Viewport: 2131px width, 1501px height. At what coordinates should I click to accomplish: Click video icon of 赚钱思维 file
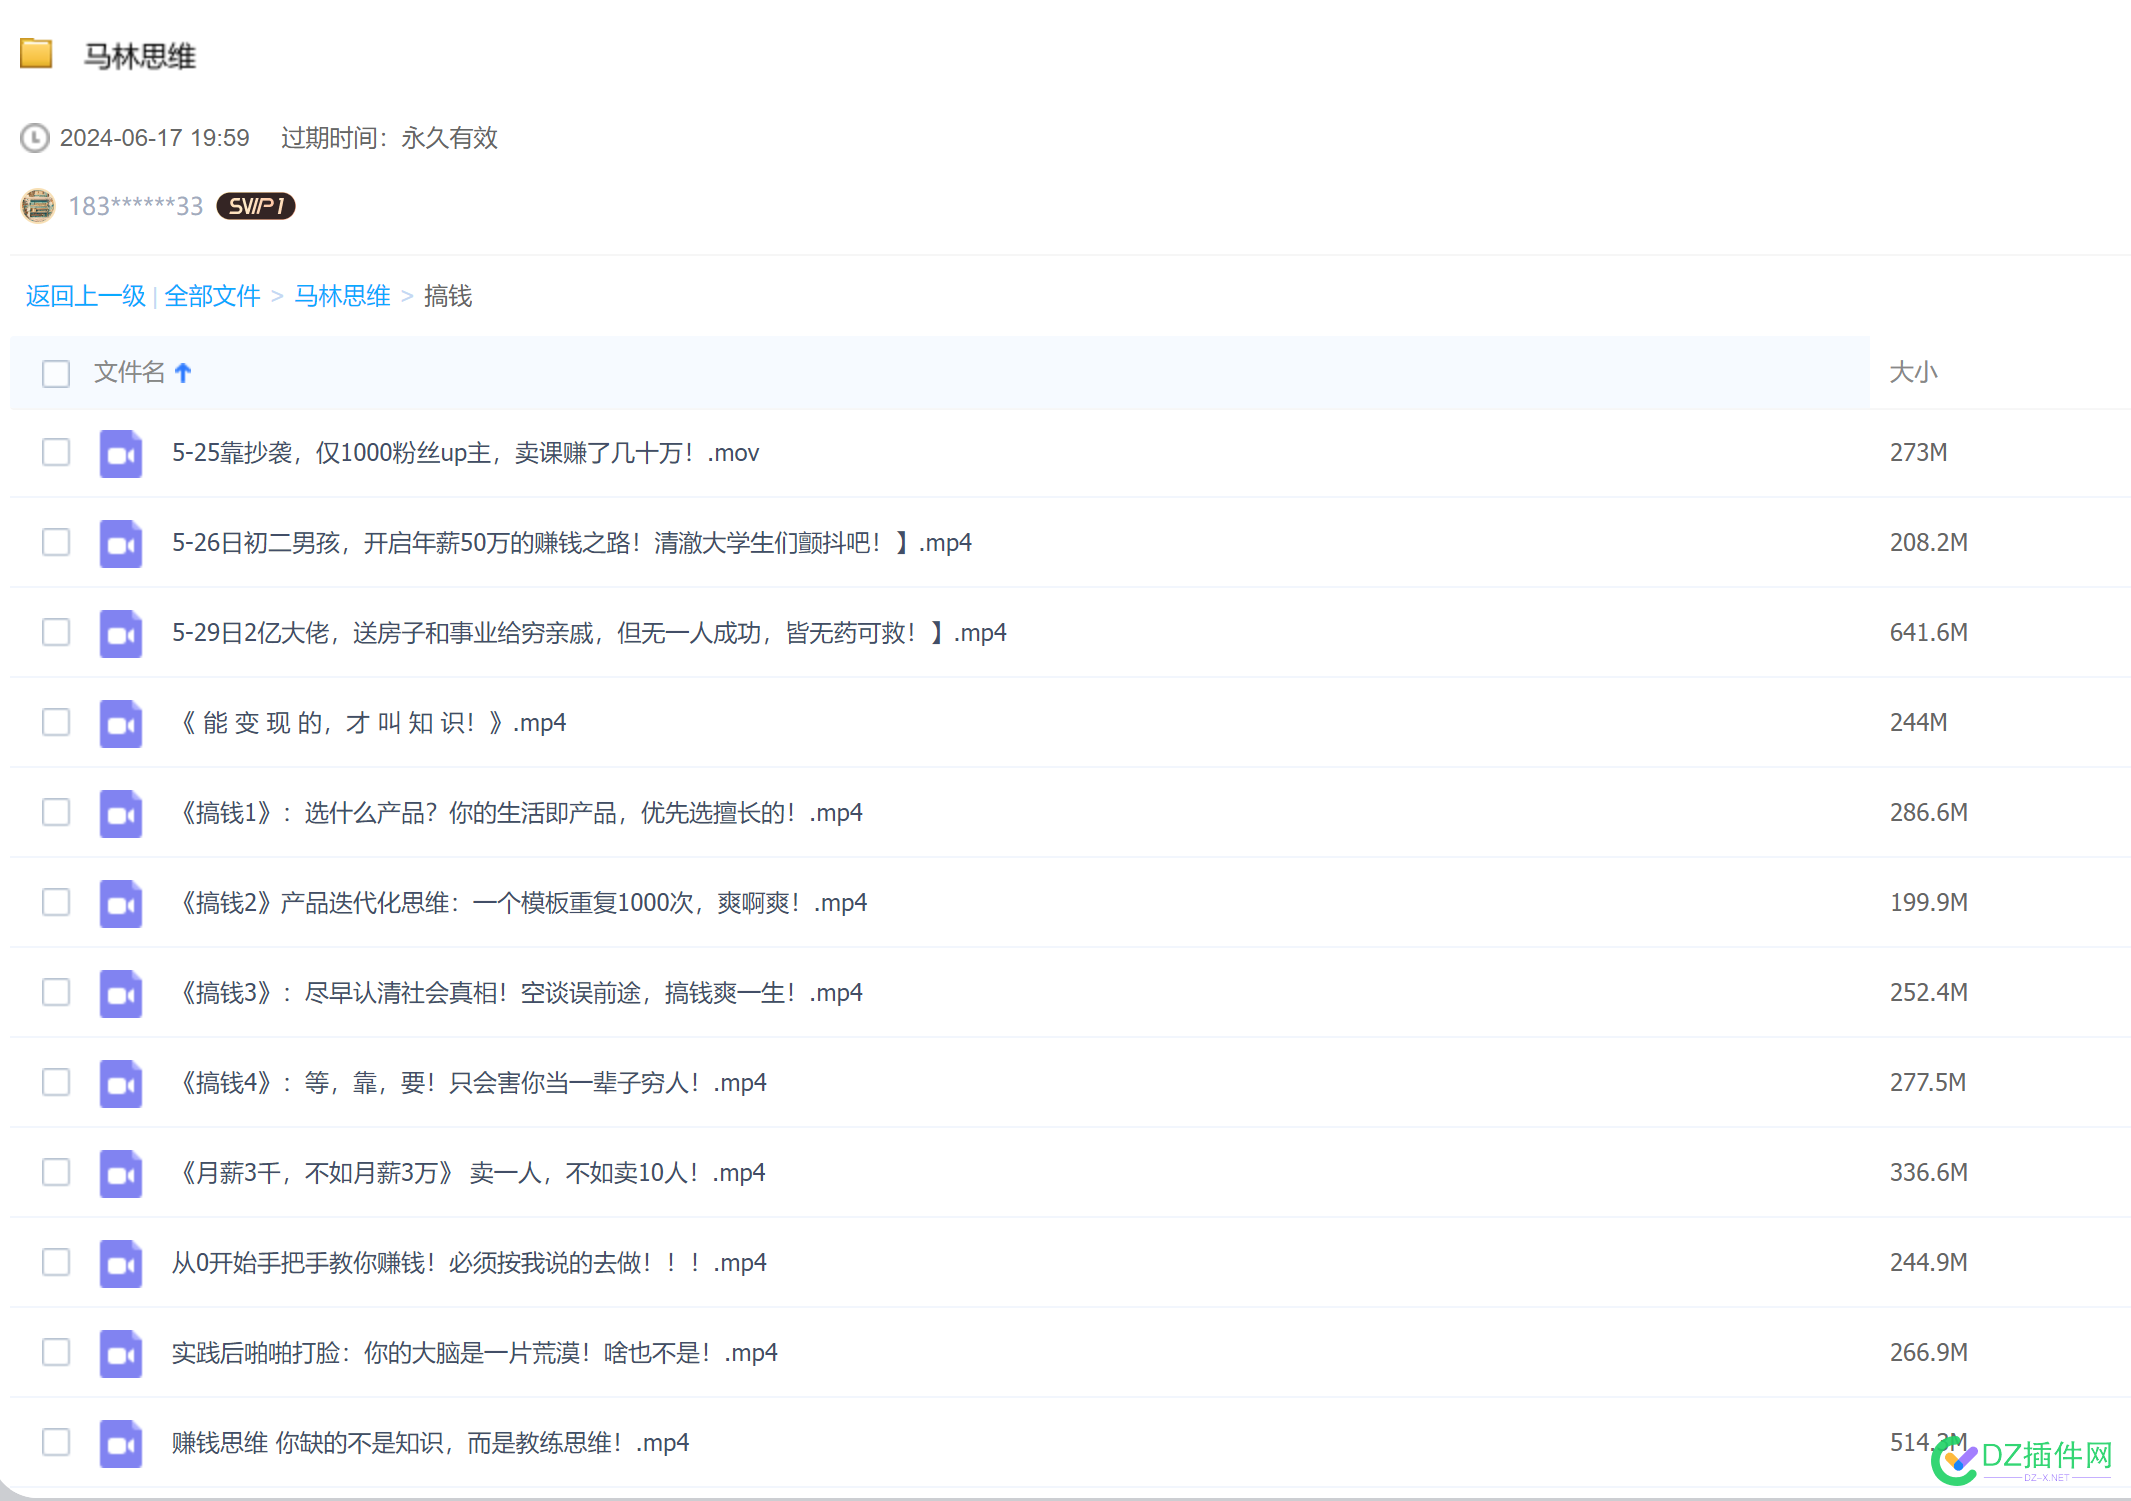coord(121,1444)
